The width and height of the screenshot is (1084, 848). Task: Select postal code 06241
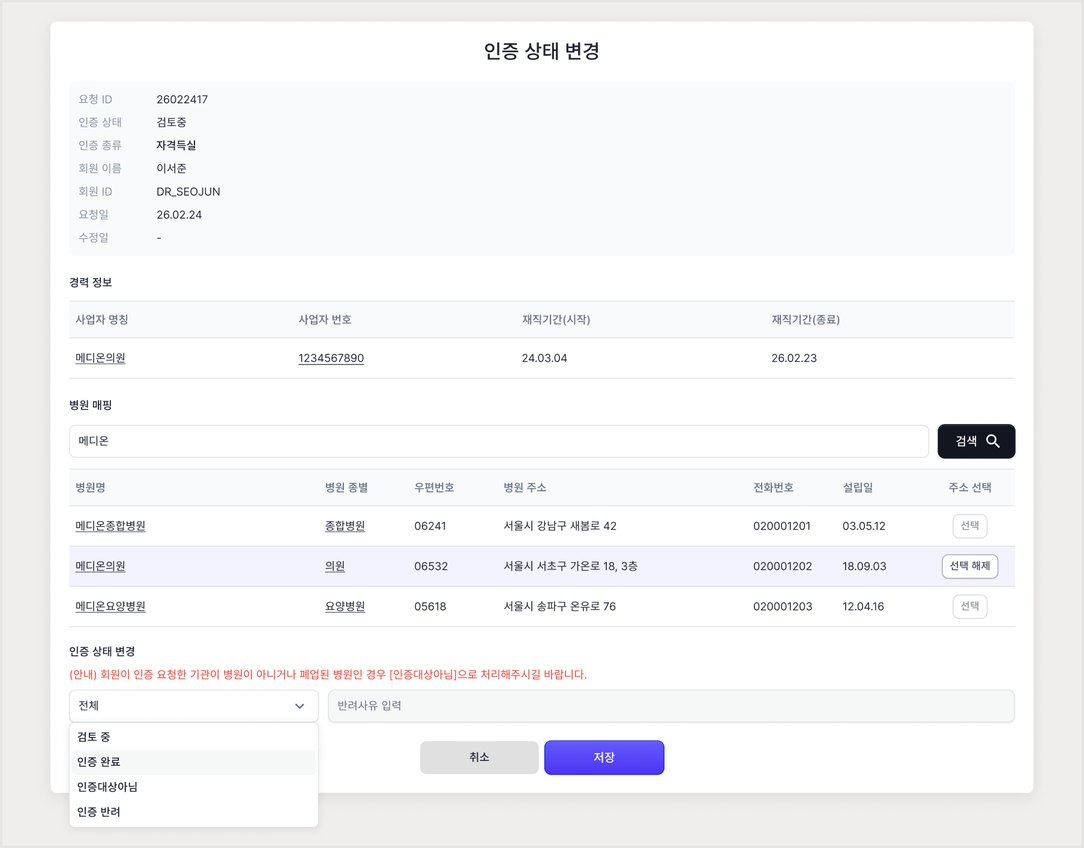[x=430, y=526]
